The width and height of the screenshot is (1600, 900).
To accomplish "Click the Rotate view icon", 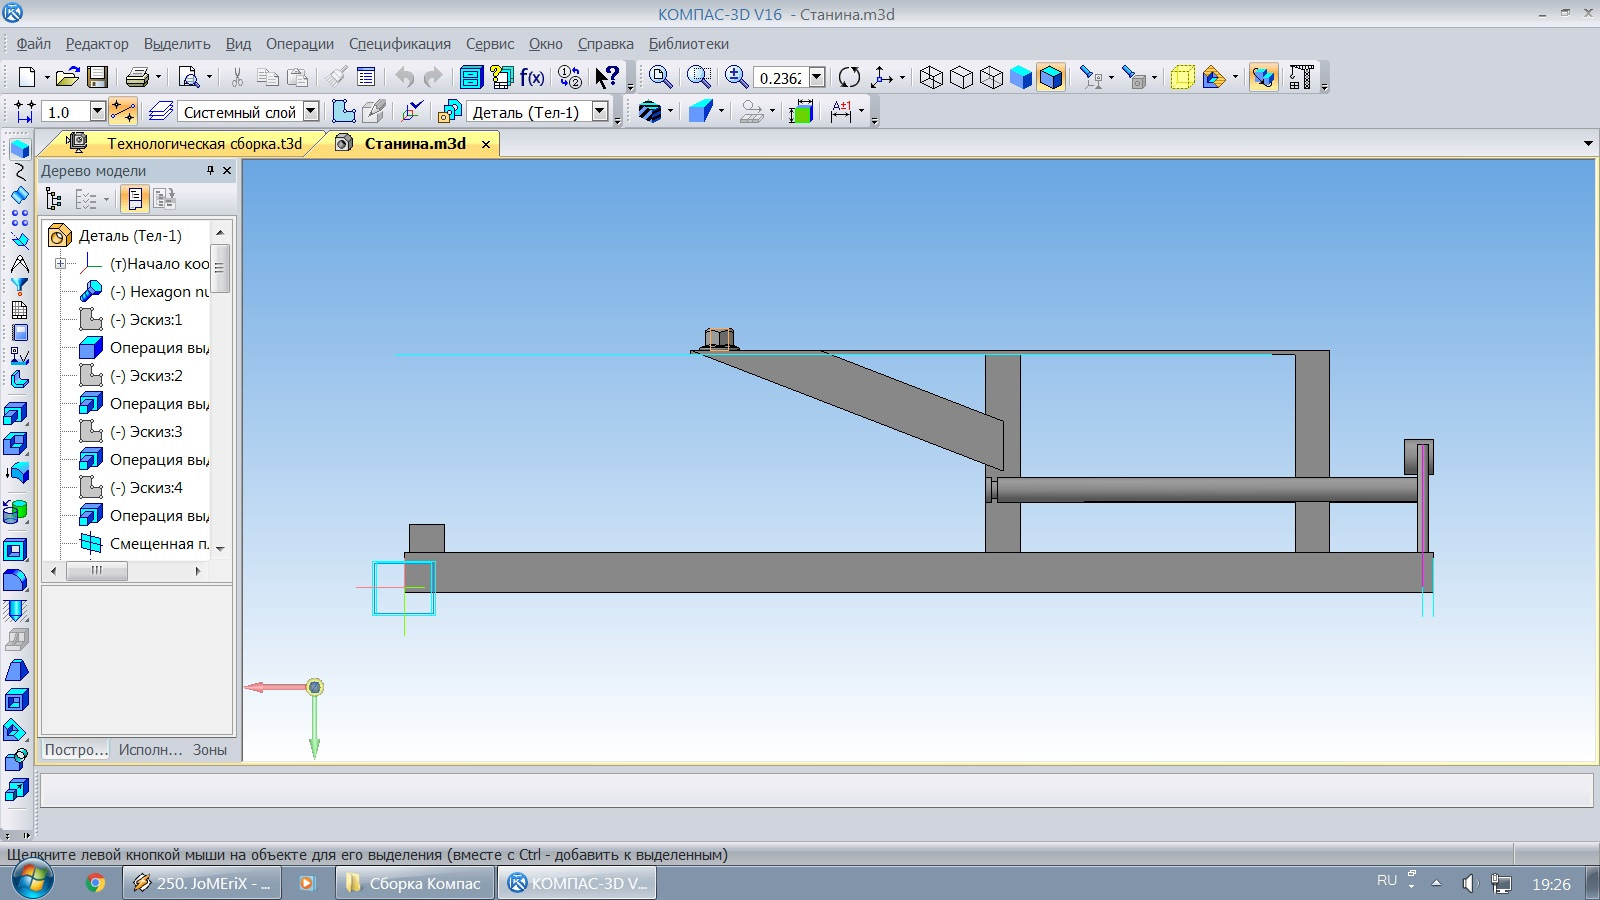I will click(849, 77).
